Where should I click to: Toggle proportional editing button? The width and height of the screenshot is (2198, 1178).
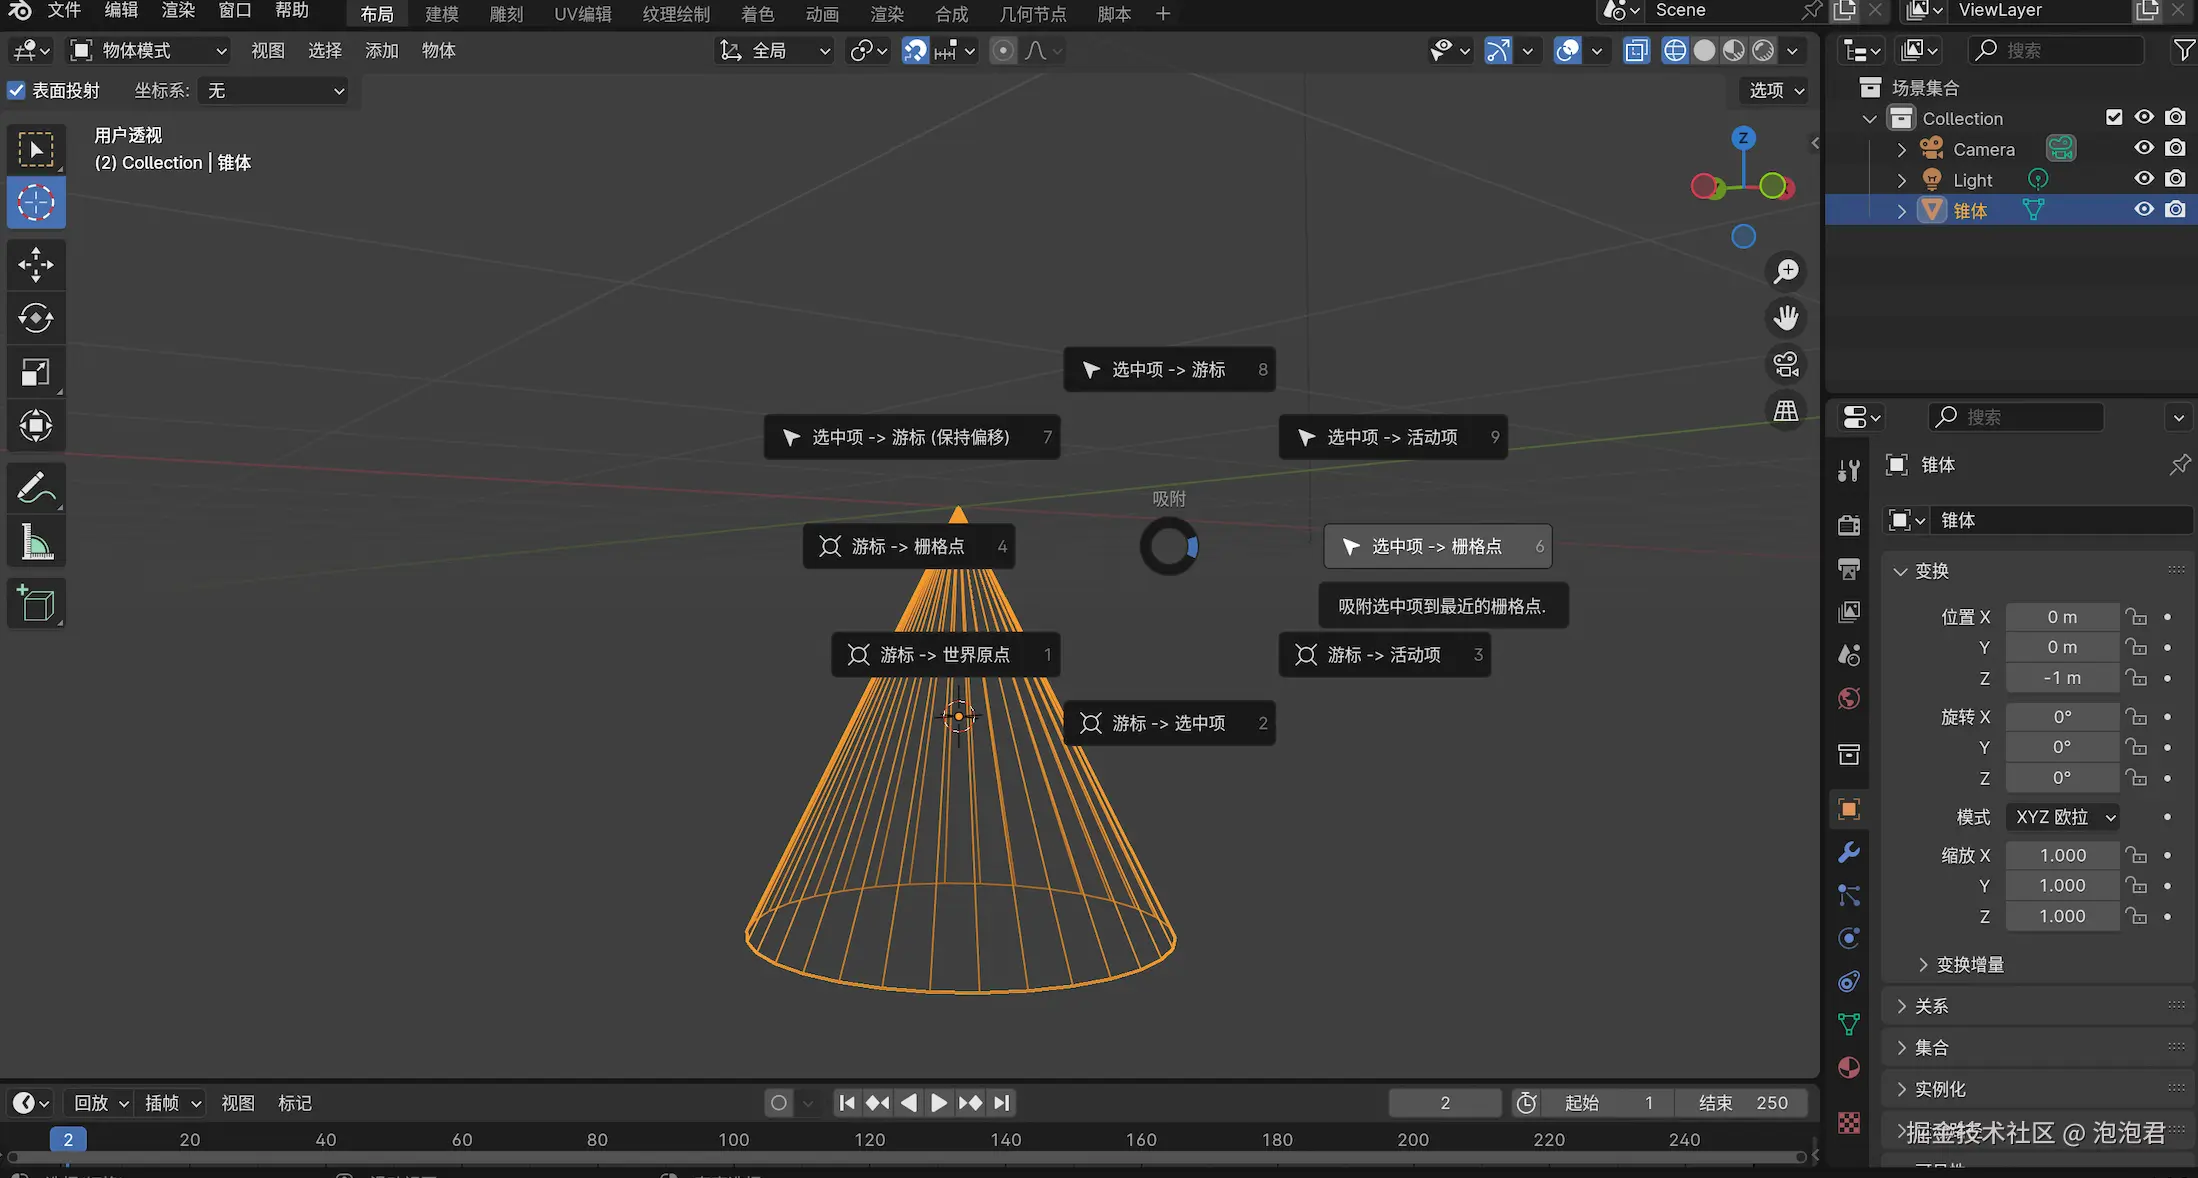[1003, 50]
